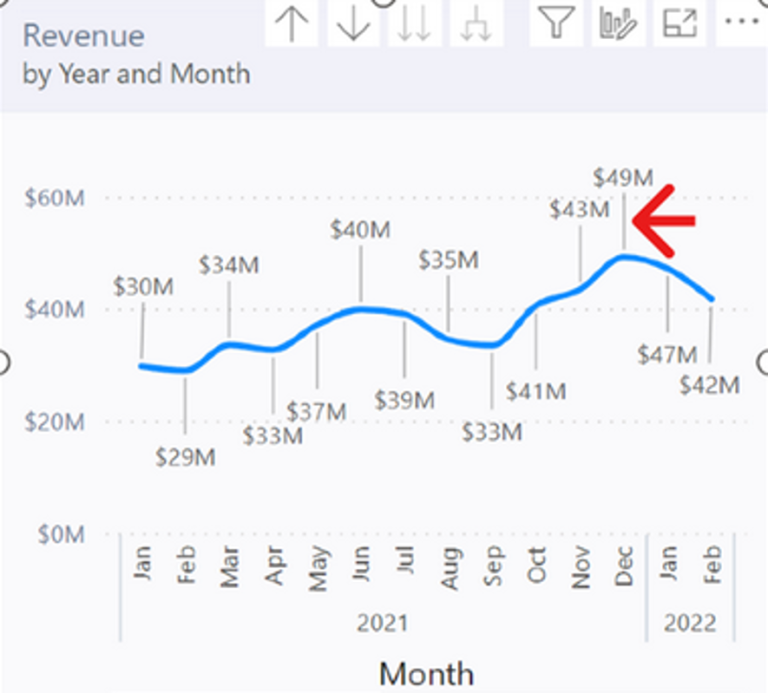Click the blue revenue line near Sep
The image size is (768, 693).
[x=492, y=345]
